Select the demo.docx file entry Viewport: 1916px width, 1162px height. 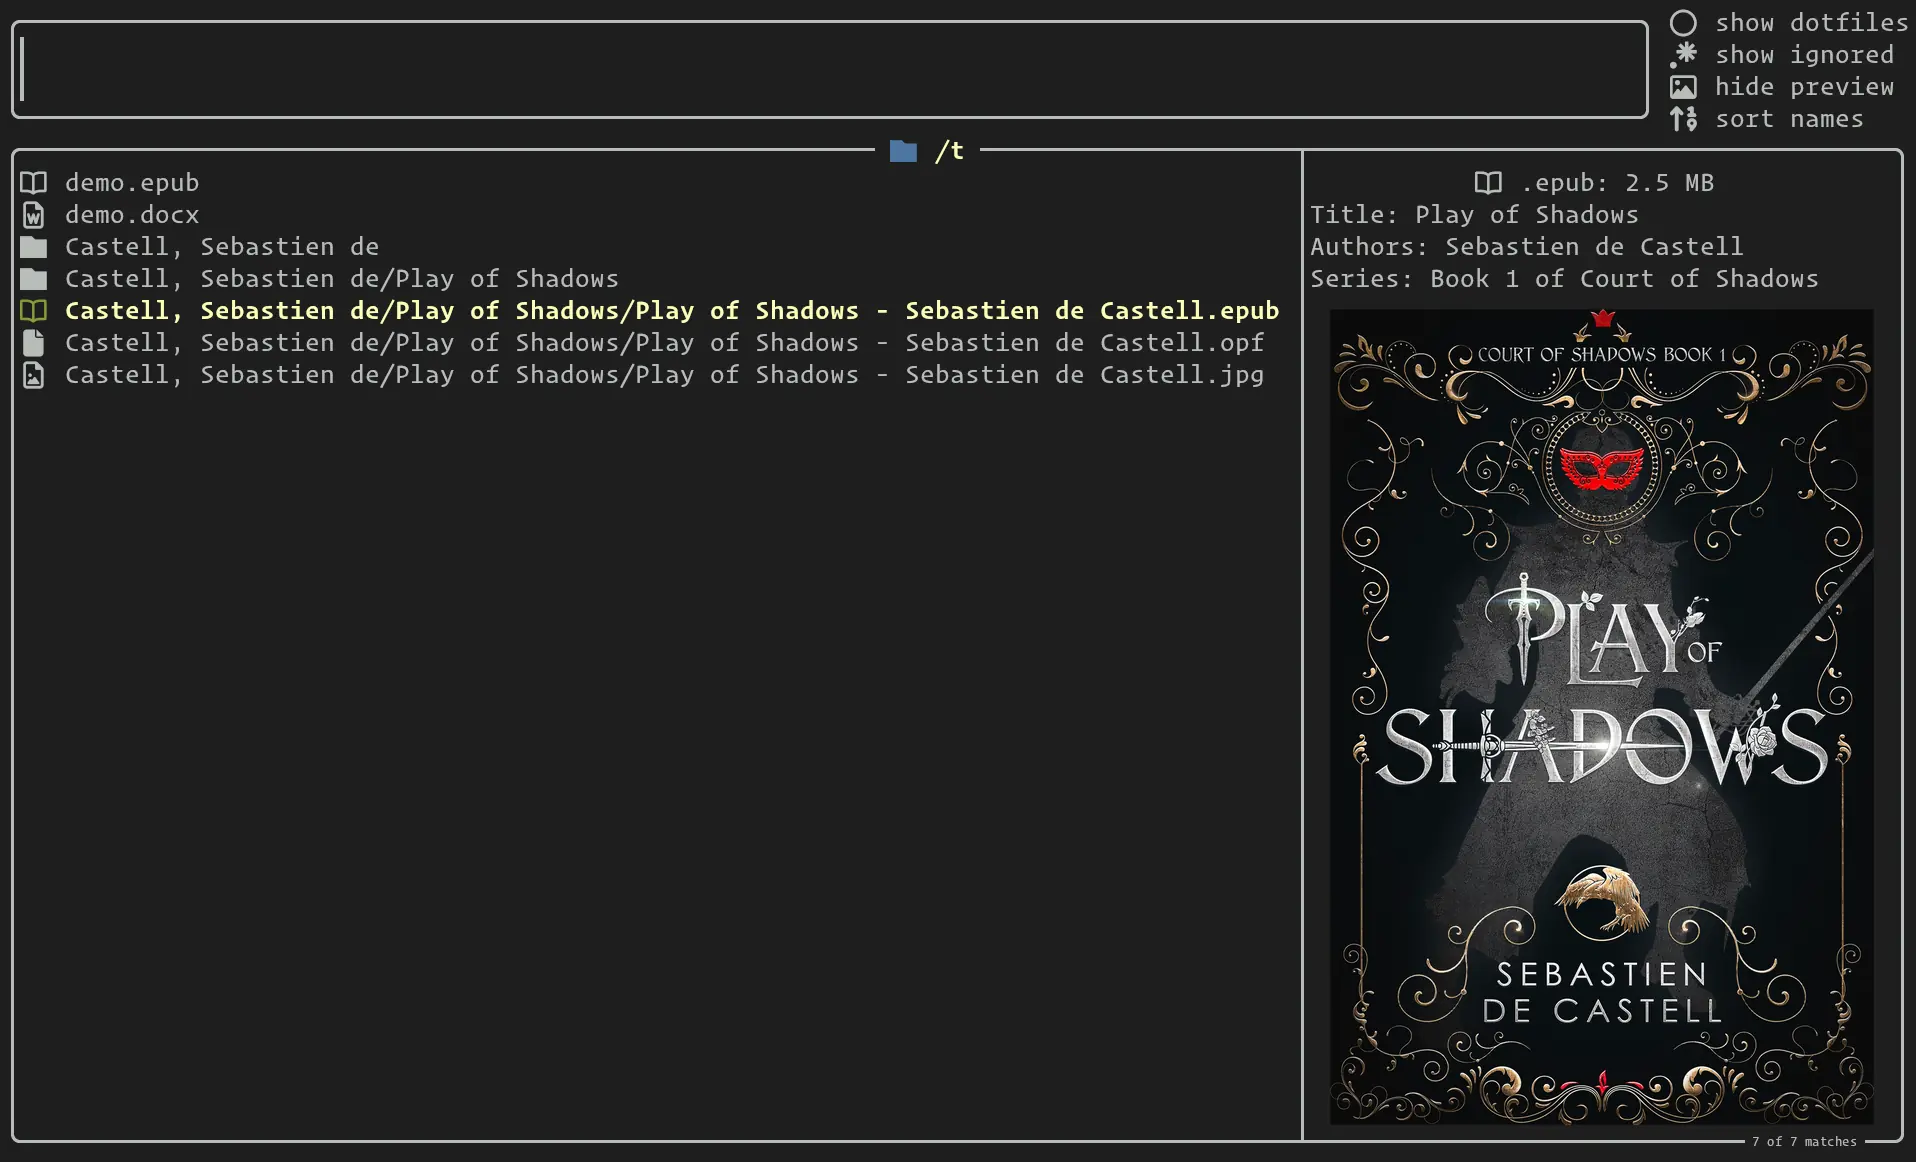132,215
